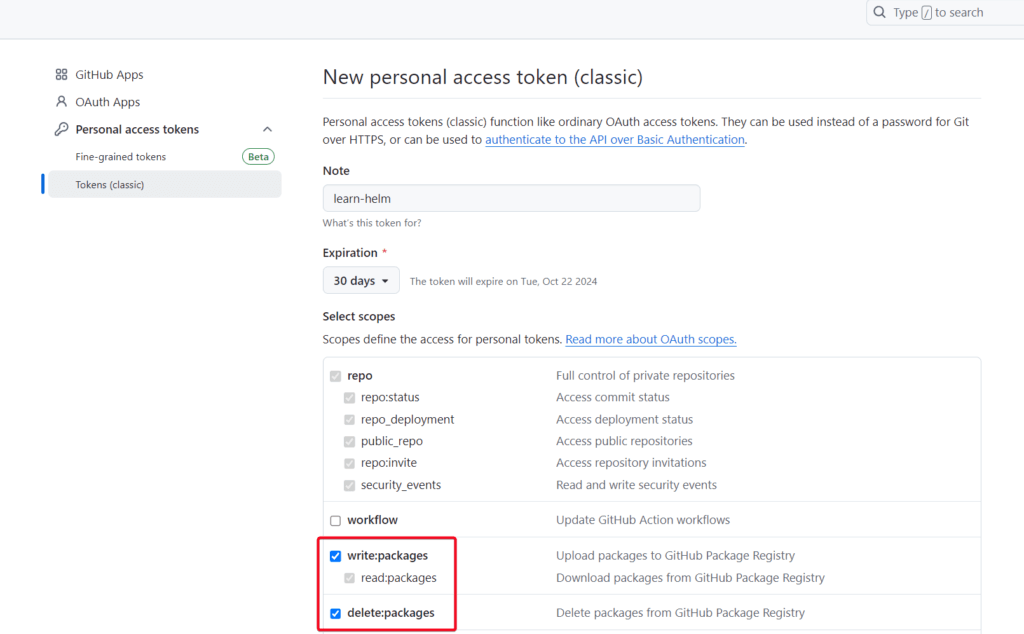This screenshot has height=634, width=1024.
Task: Focus the 'Type / to search' box
Action: point(947,12)
